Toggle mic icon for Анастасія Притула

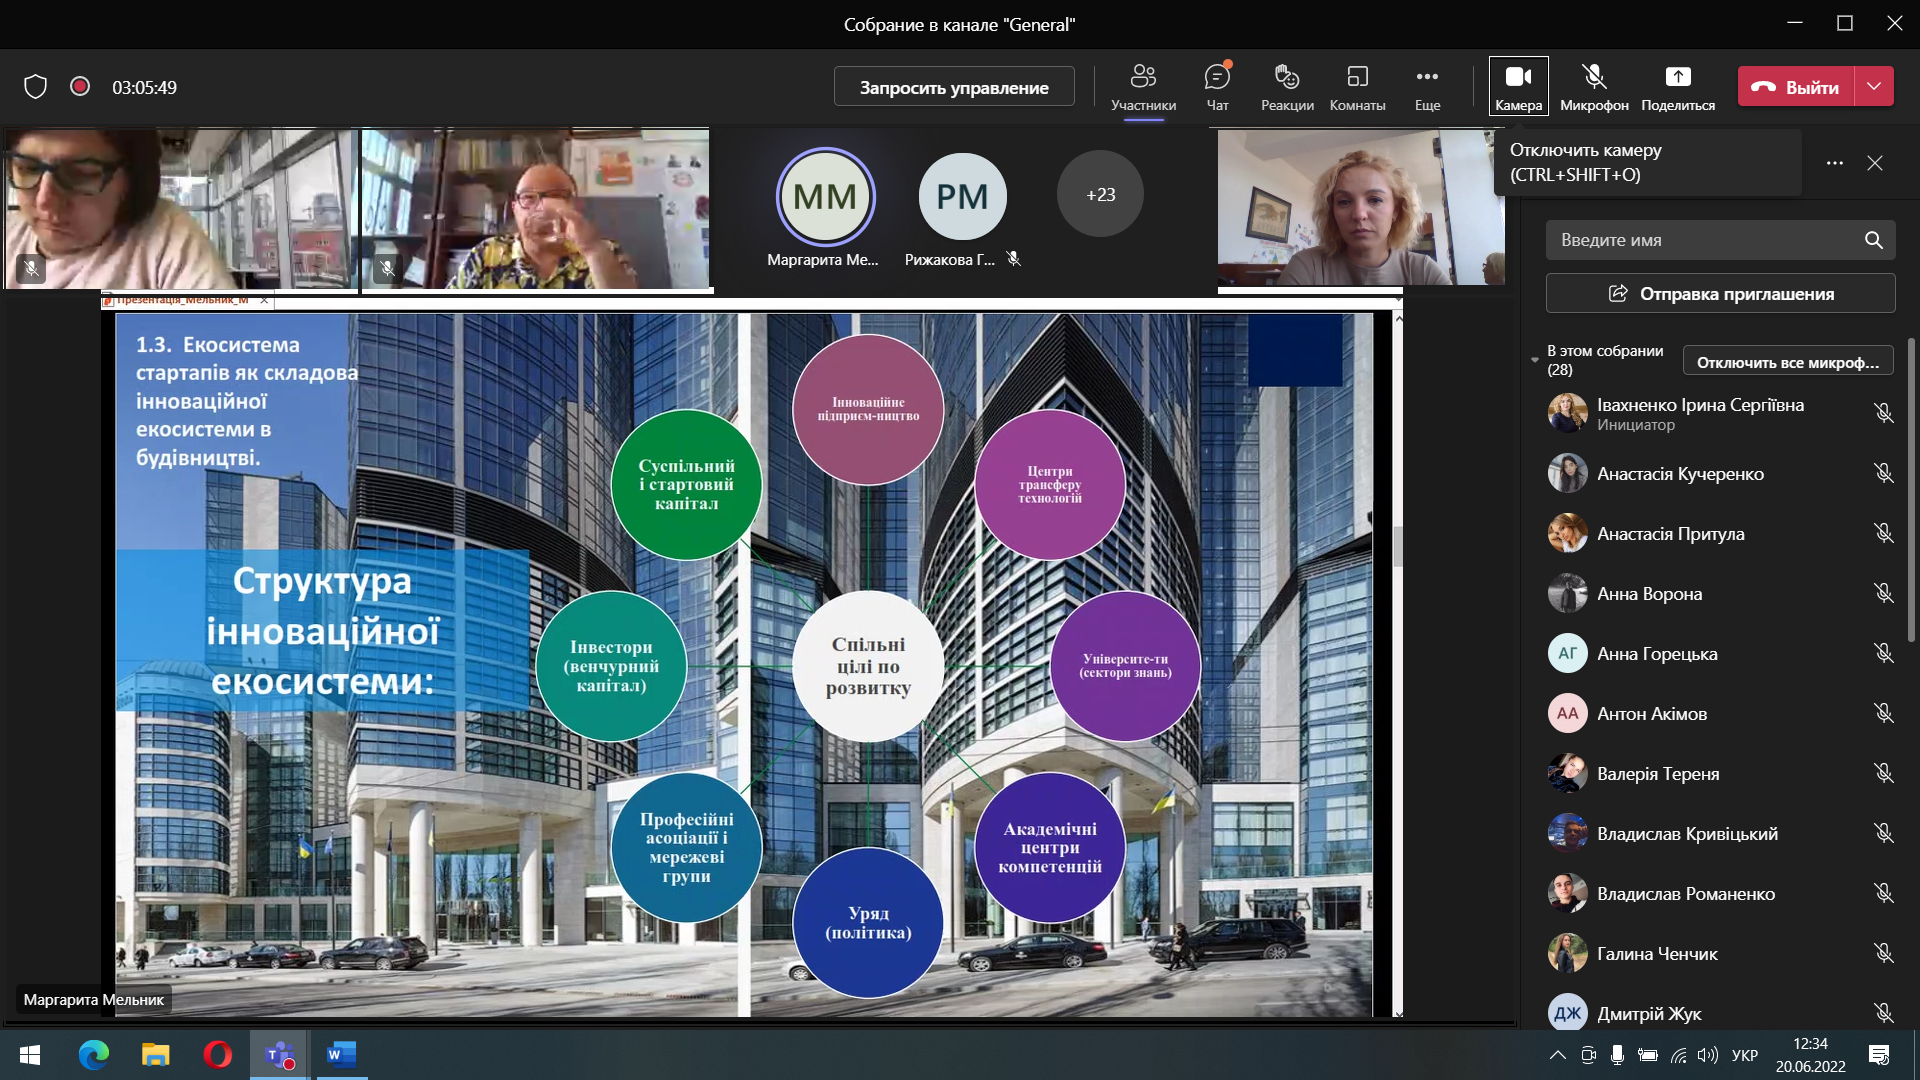1884,534
